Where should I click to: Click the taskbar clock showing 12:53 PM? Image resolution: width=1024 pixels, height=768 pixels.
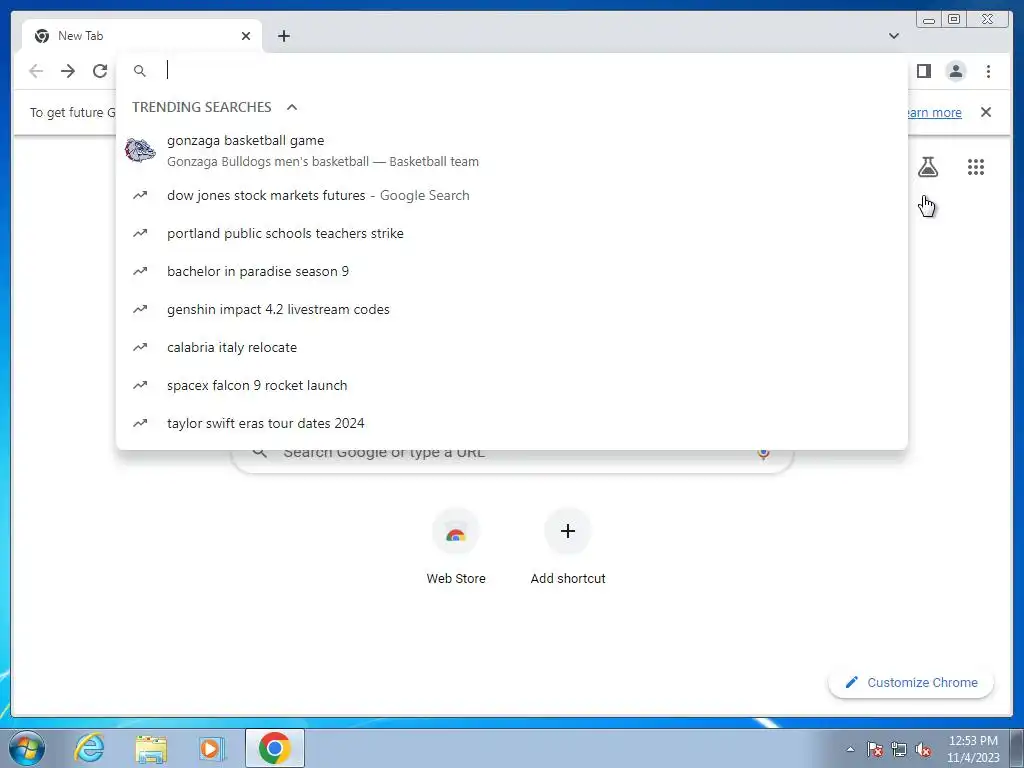[x=973, y=749]
